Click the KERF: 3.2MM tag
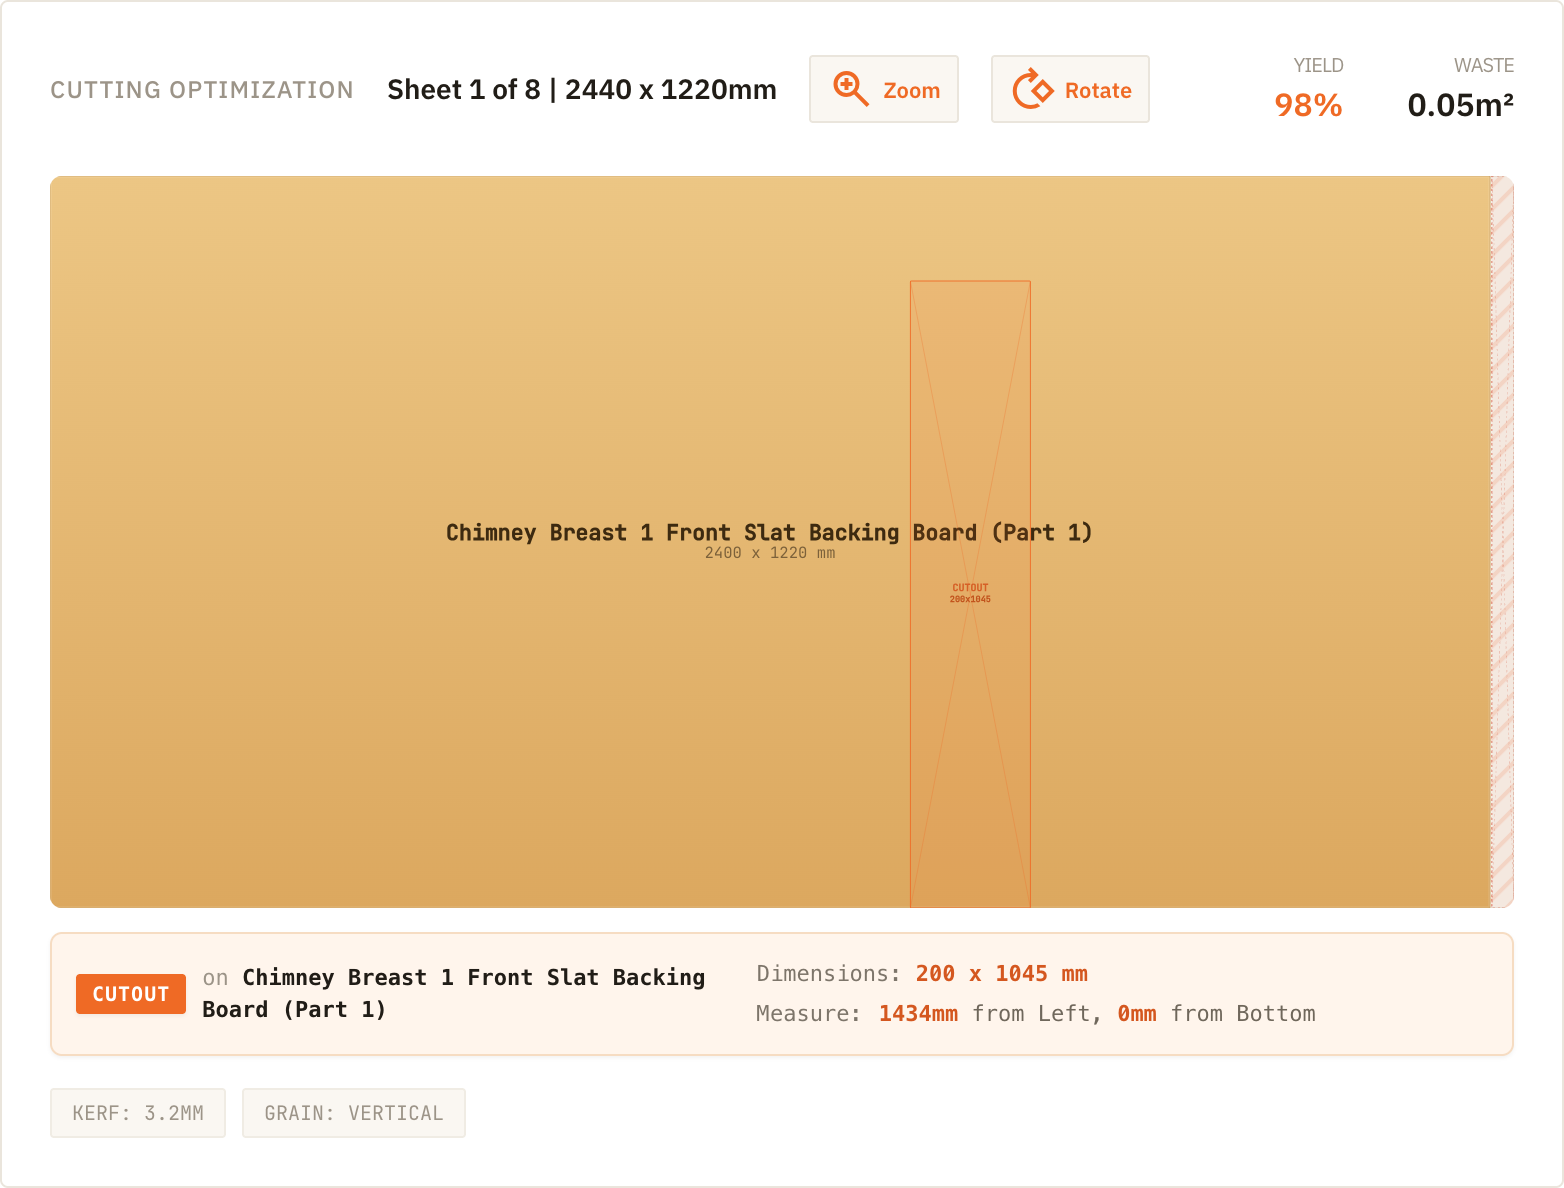Screen dimensions: 1564x1188 (x=138, y=1113)
